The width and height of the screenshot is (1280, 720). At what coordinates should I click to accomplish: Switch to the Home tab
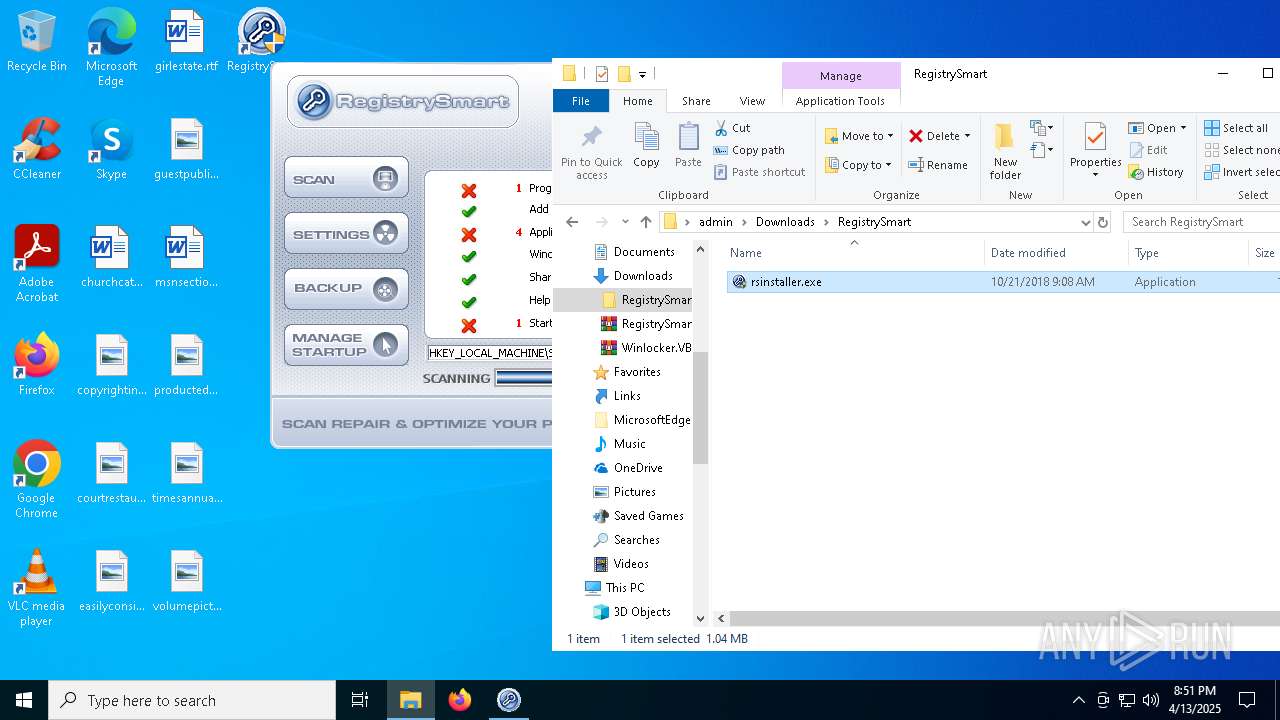(x=638, y=101)
